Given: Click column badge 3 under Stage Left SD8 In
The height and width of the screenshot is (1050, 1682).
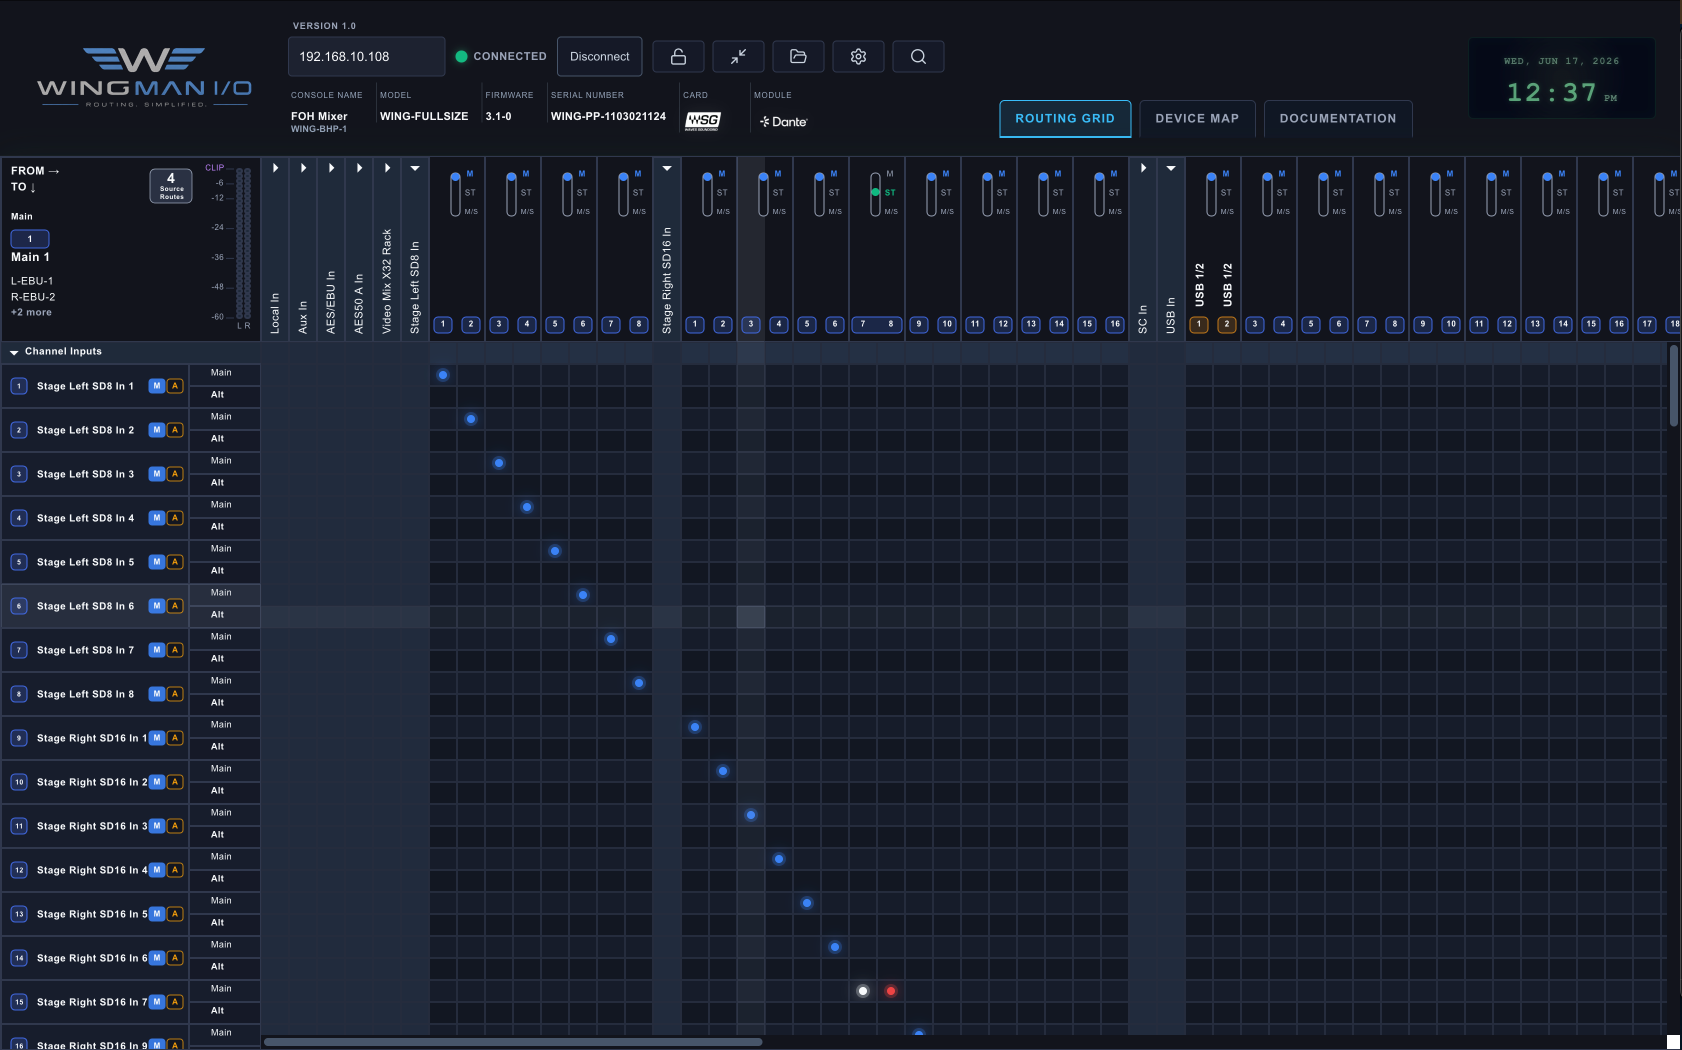Looking at the screenshot, I should click(499, 324).
